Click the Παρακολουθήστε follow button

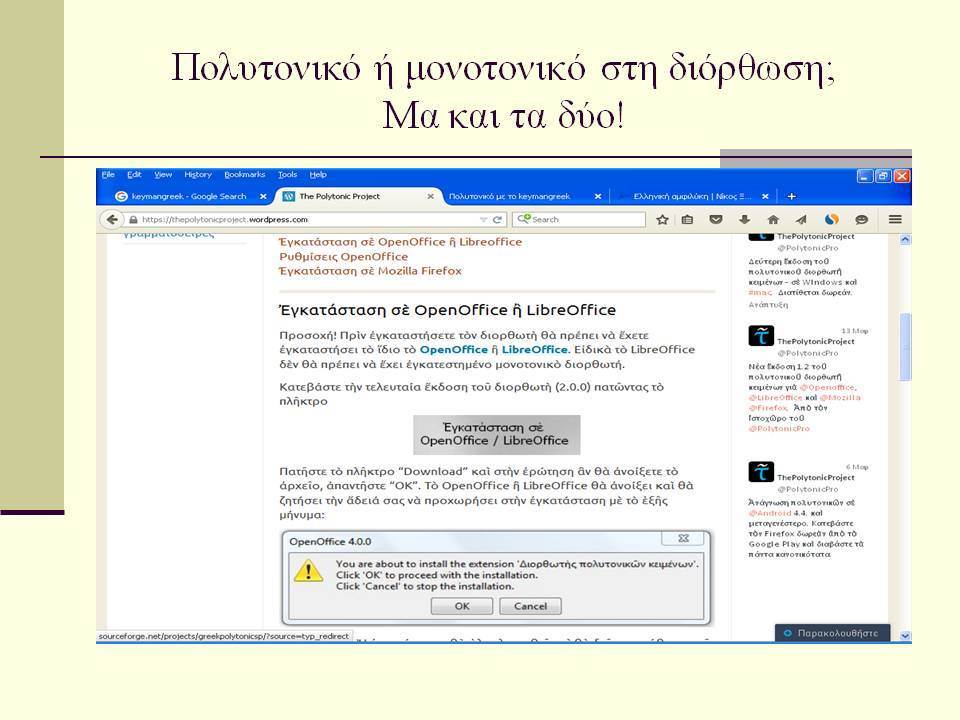[832, 633]
